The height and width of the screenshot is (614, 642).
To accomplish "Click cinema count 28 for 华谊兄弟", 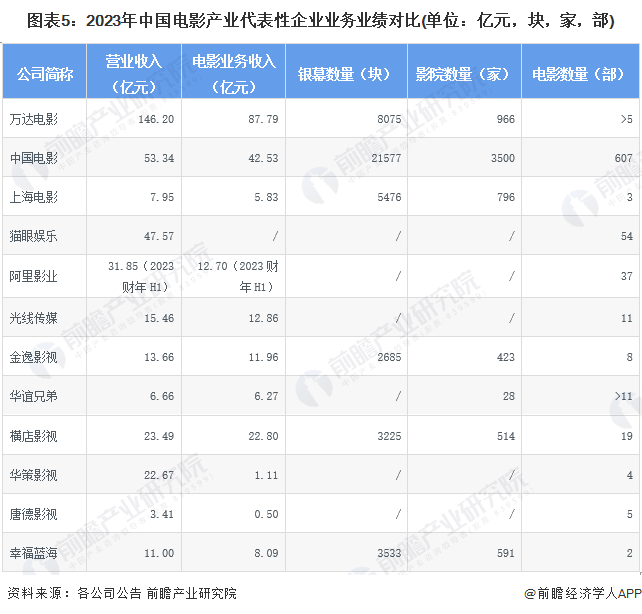I will tap(509, 396).
